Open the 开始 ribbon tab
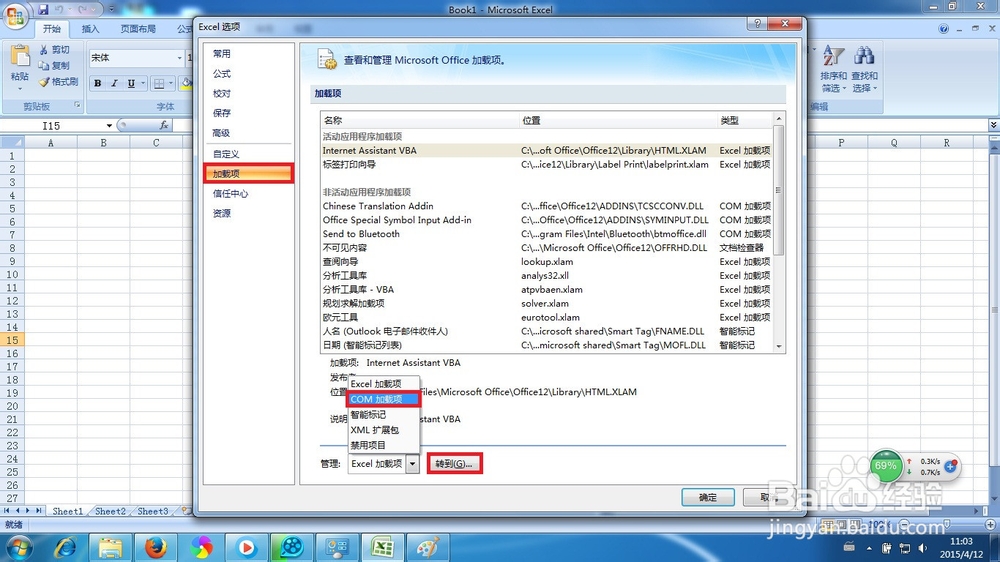The width and height of the screenshot is (1000, 562). (x=52, y=29)
